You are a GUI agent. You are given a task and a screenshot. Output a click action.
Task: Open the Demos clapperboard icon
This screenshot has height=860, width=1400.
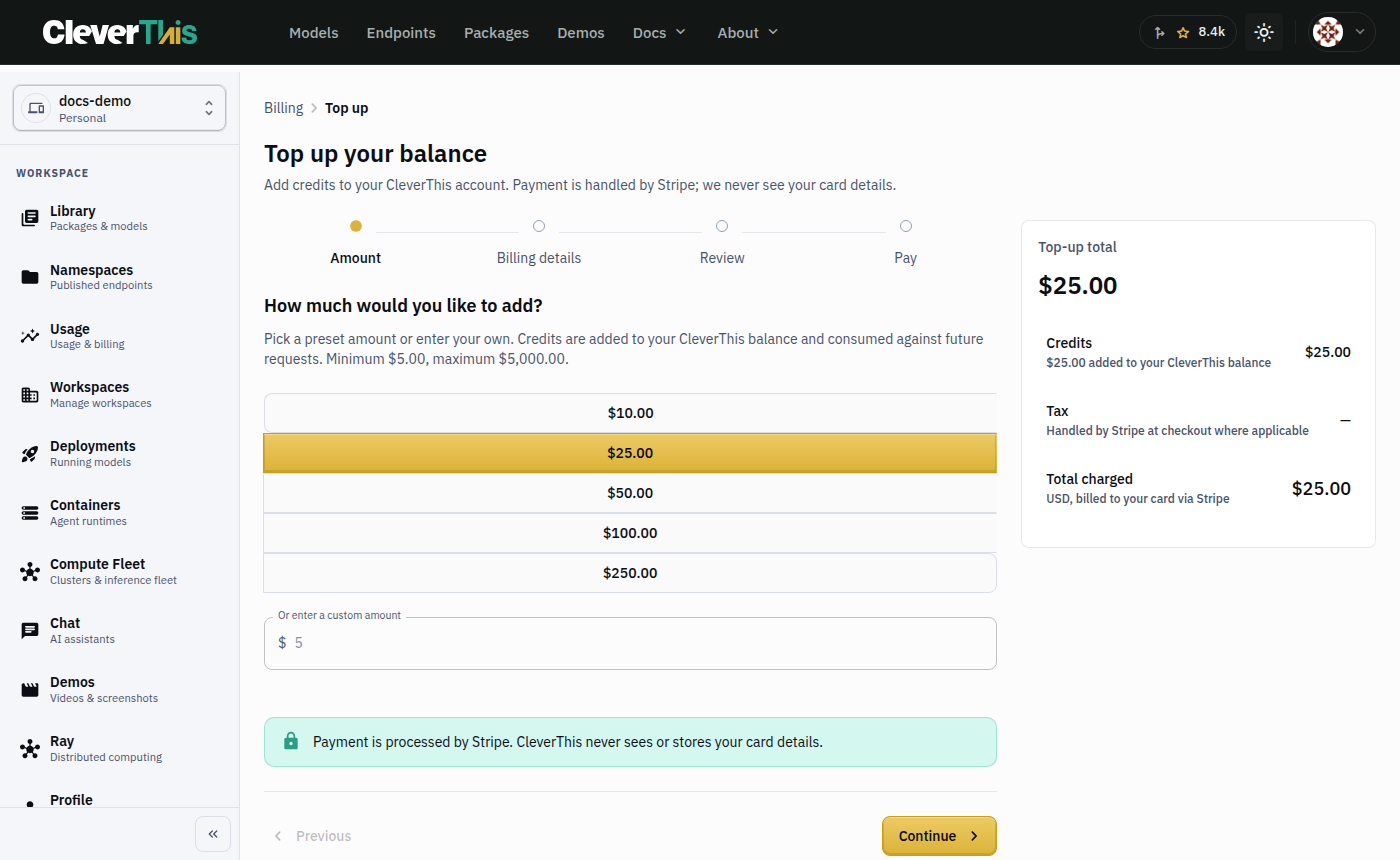click(30, 690)
